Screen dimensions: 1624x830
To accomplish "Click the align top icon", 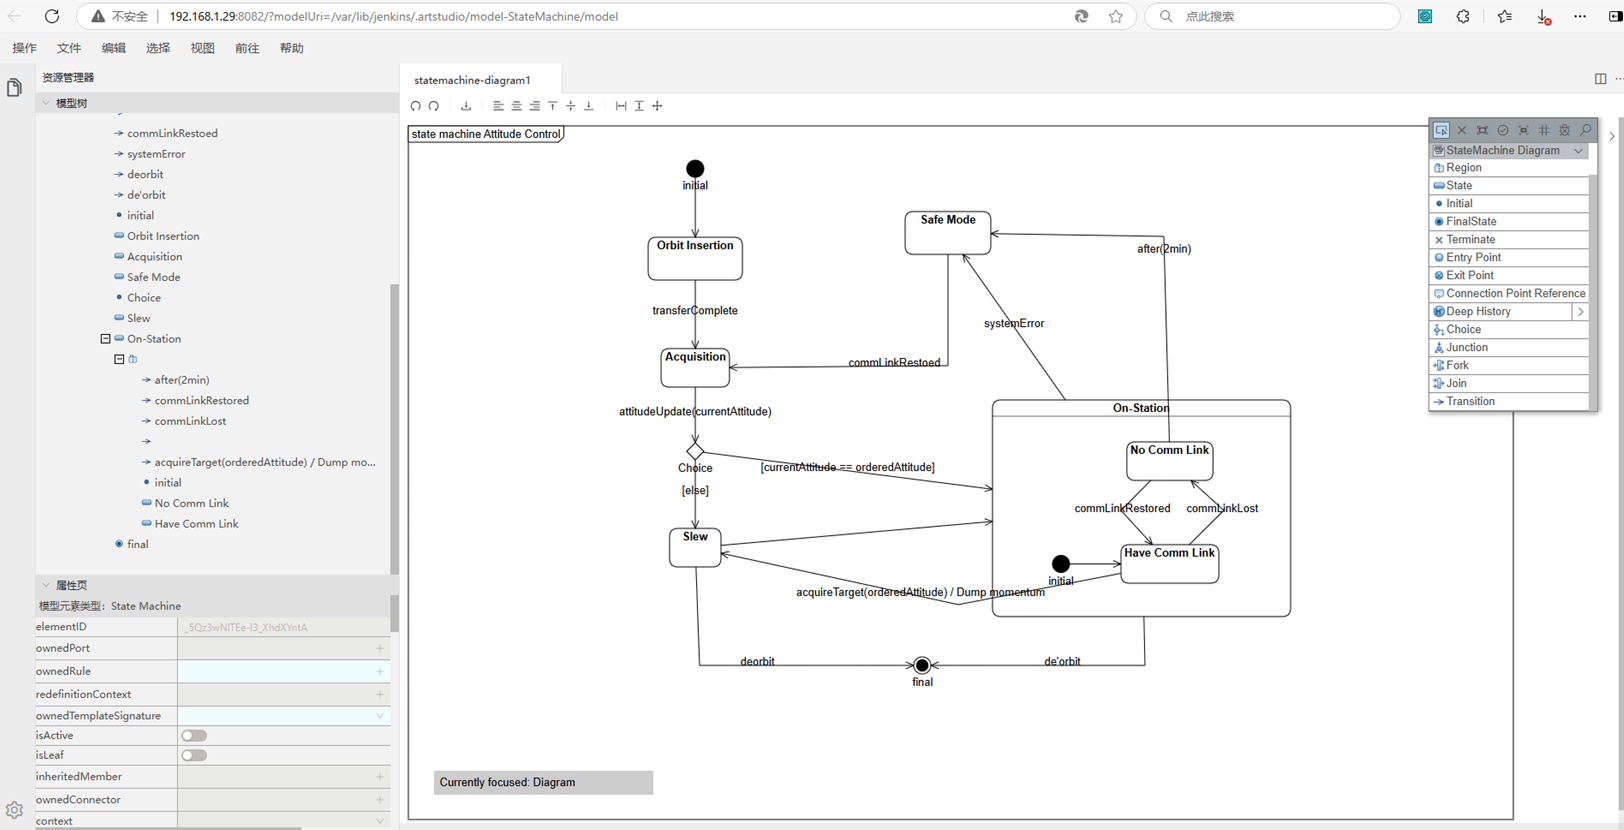I will click(552, 106).
